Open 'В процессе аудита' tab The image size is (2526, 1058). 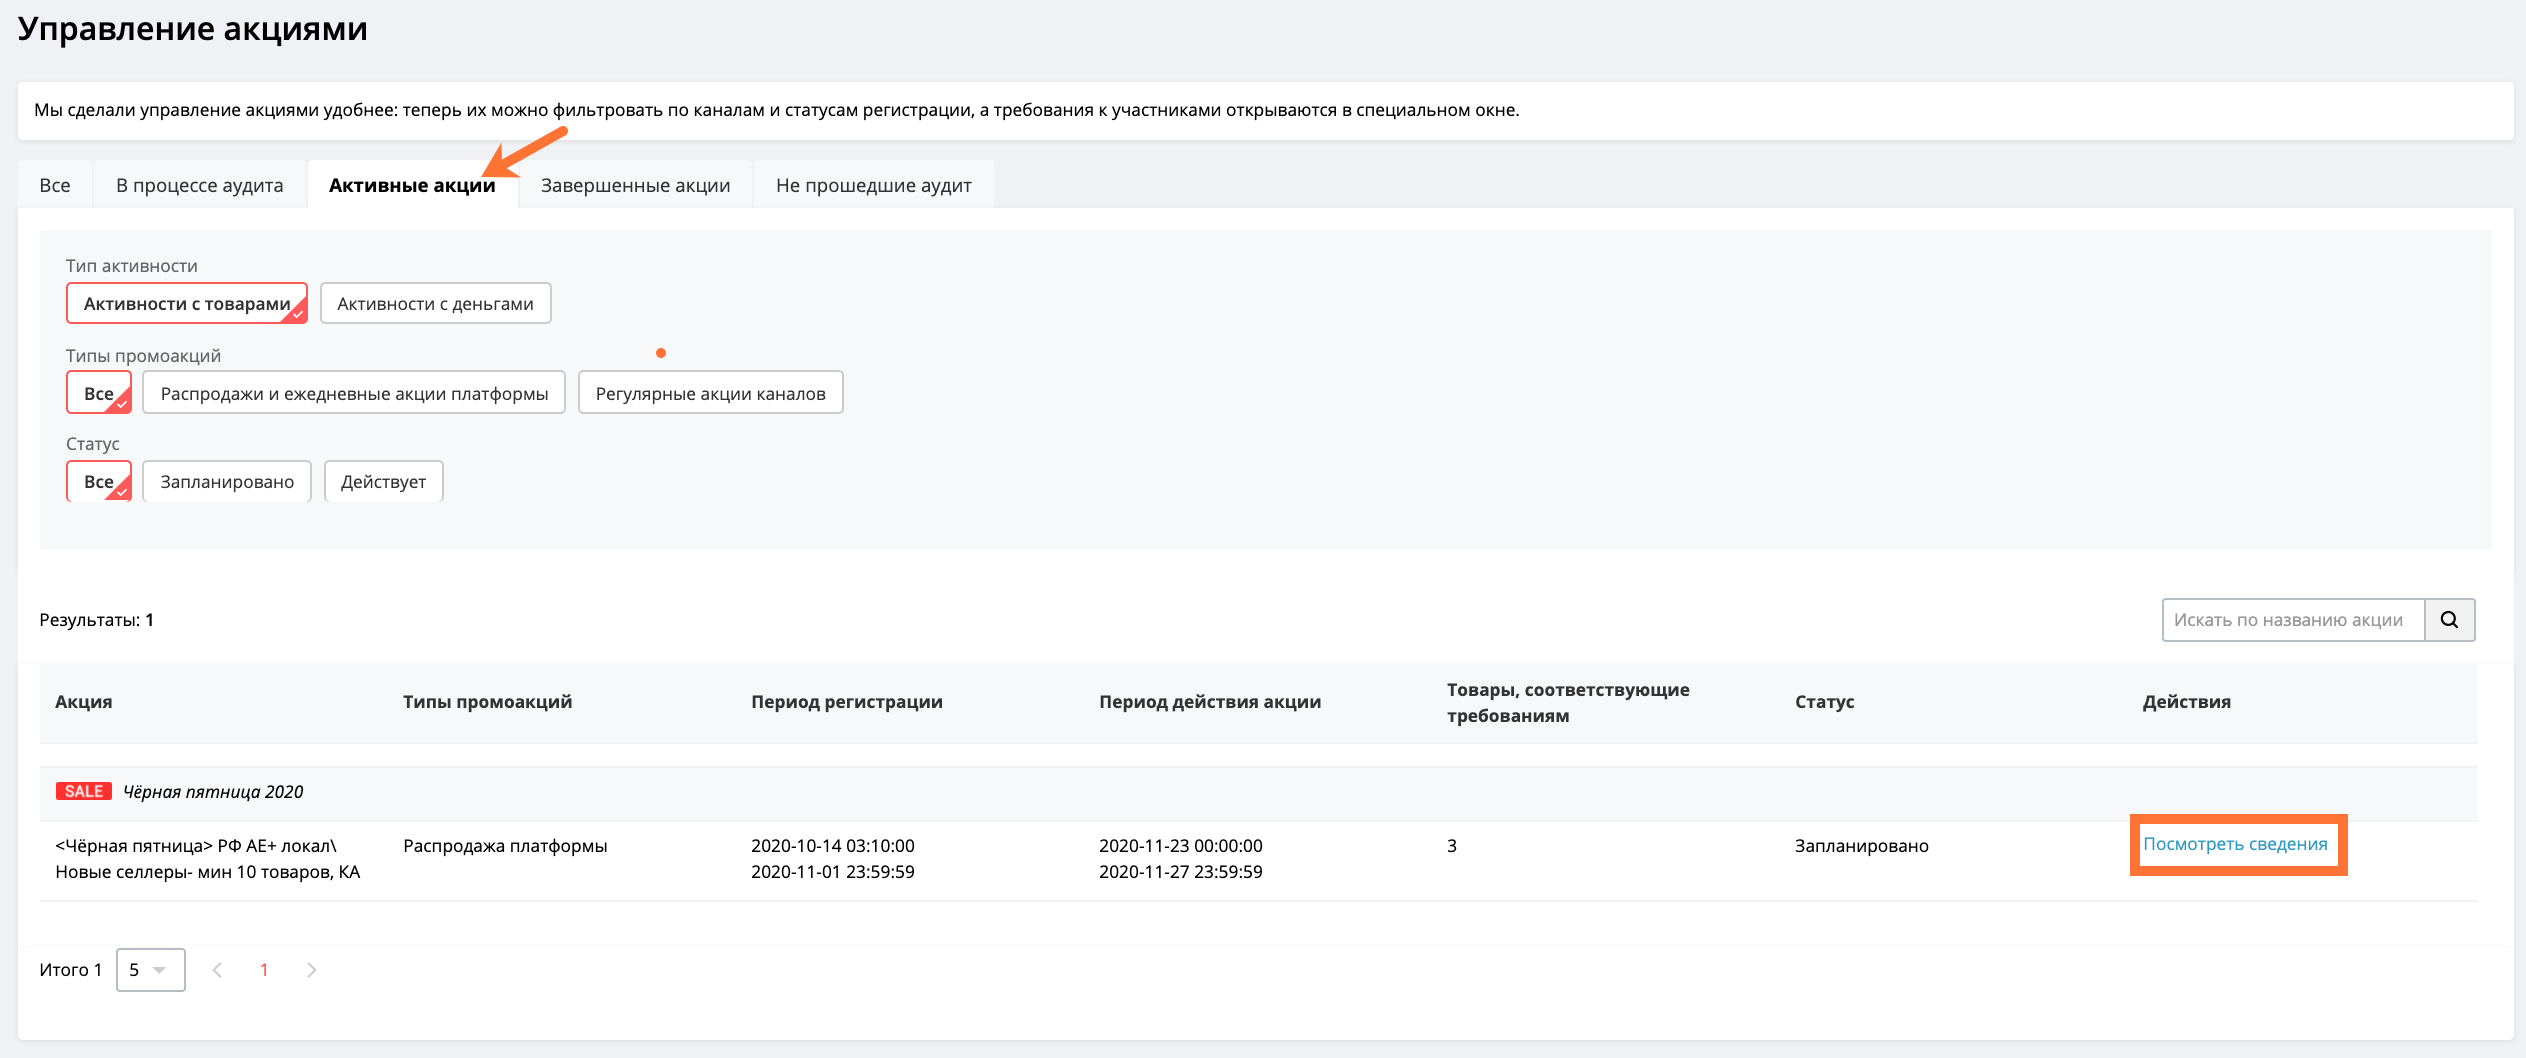coord(199,185)
